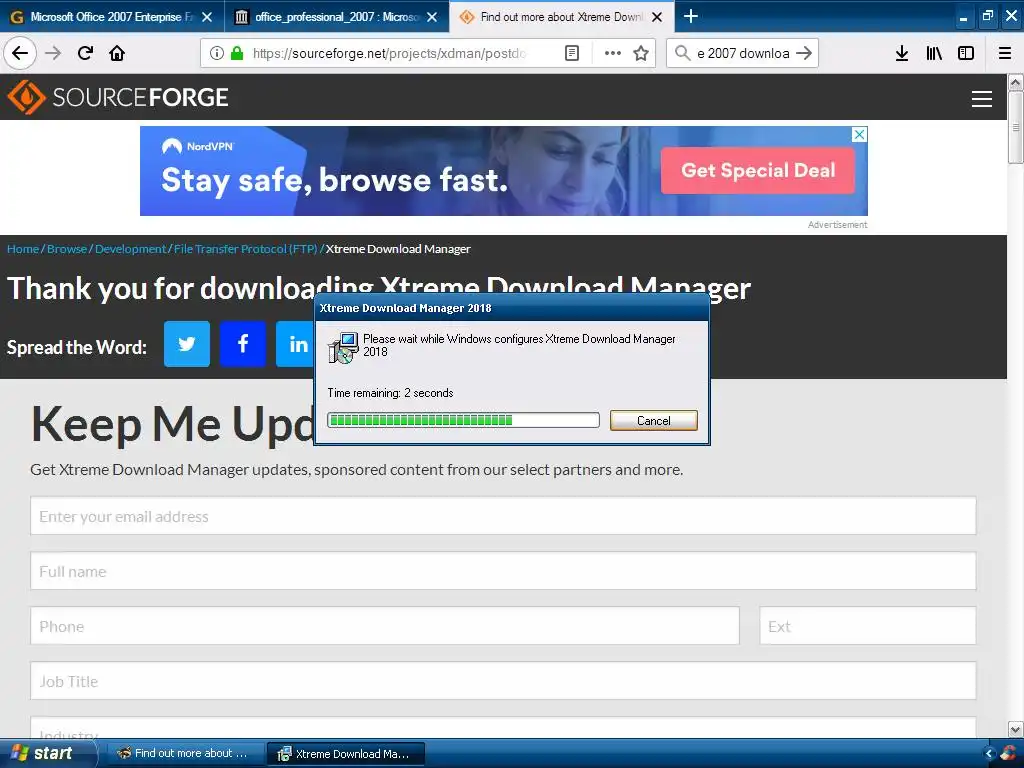This screenshot has height=768, width=1024.
Task: Open page actions three-dot menu
Action: pos(613,53)
